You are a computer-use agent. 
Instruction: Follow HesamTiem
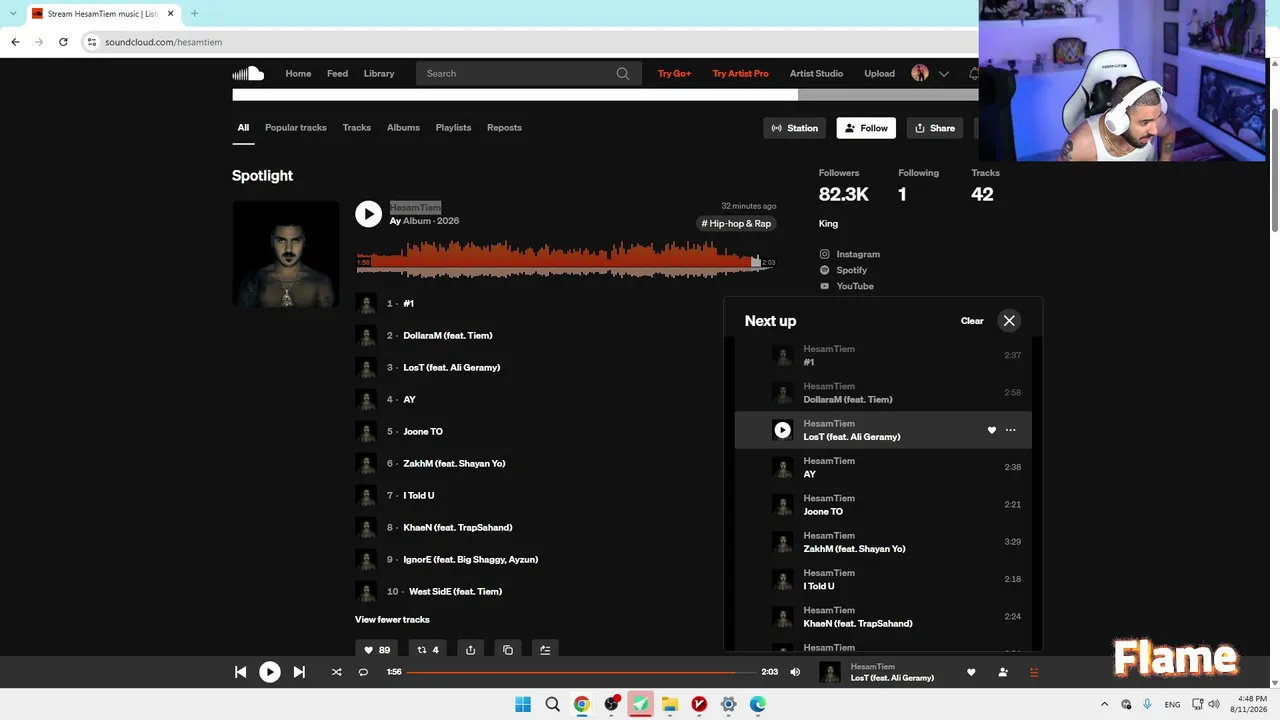click(x=866, y=128)
